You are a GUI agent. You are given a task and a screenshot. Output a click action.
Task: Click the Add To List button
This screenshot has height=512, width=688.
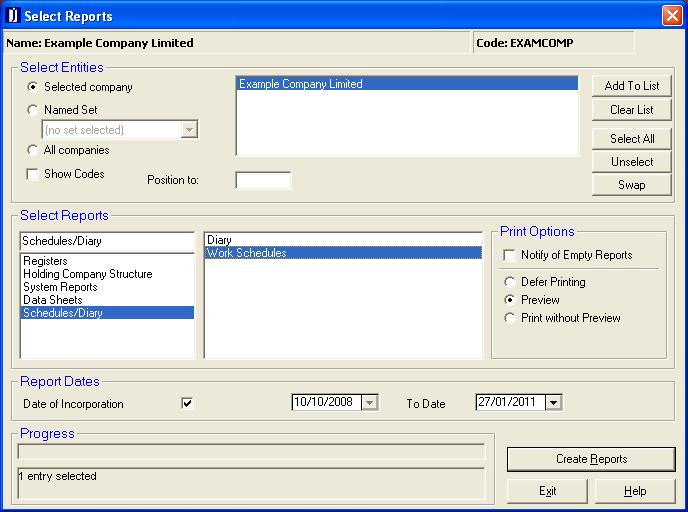631,86
